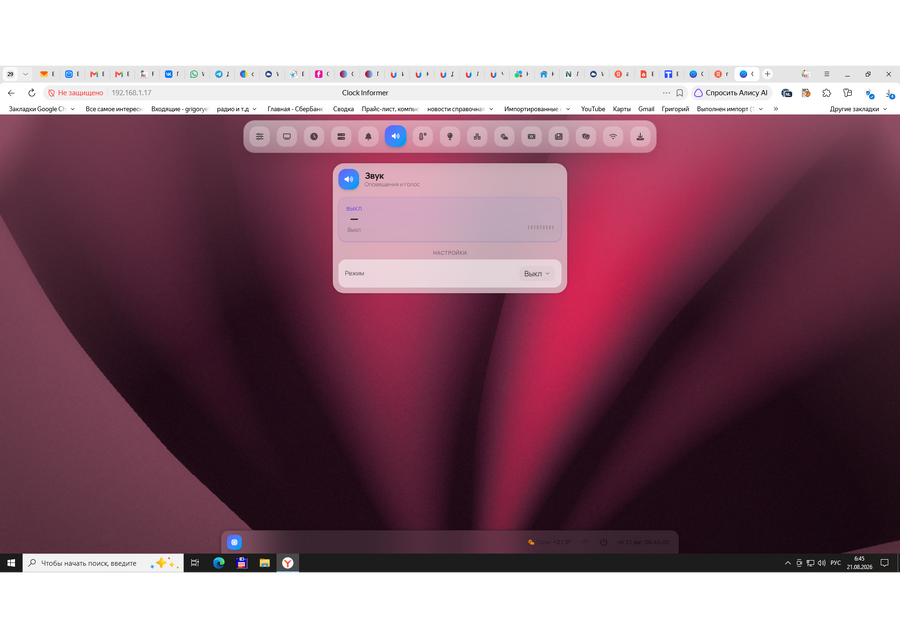Select the active sound speaker toolbar icon
The height and width of the screenshot is (638, 900).
click(x=395, y=137)
